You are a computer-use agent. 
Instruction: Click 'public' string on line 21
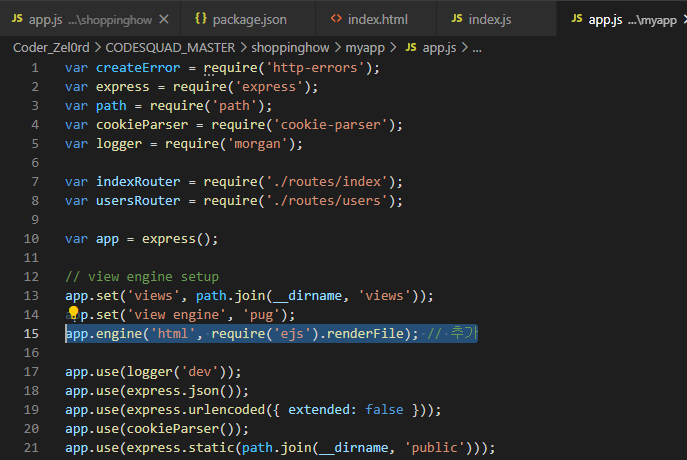pos(434,448)
